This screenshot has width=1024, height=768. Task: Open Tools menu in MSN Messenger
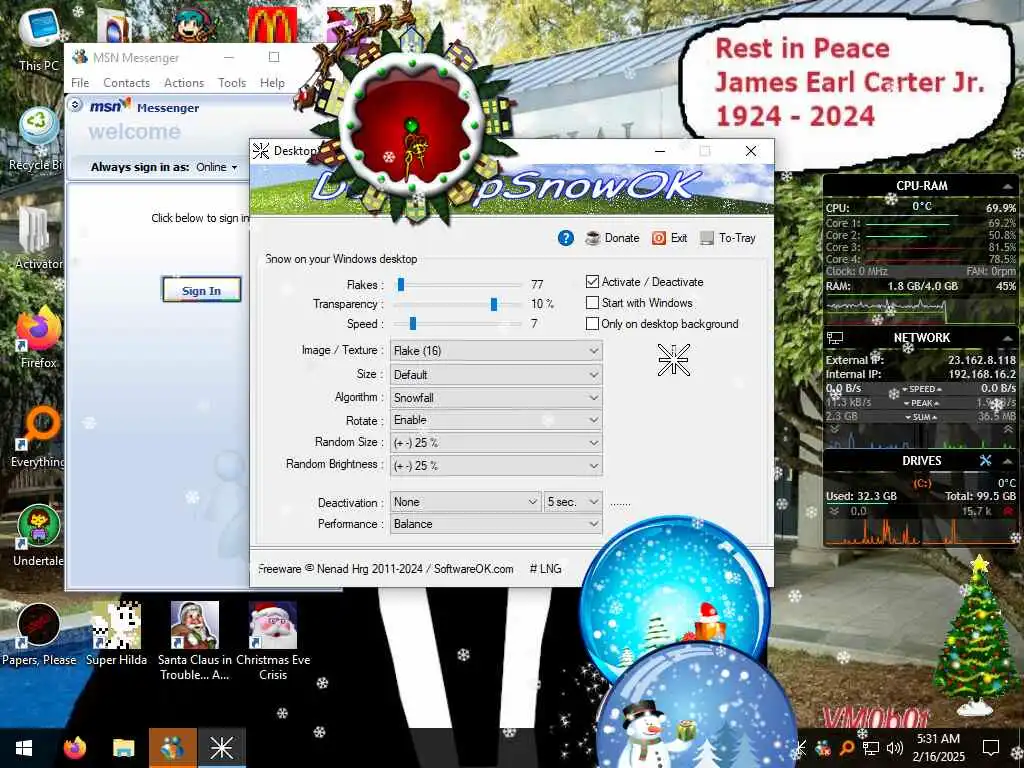(232, 83)
